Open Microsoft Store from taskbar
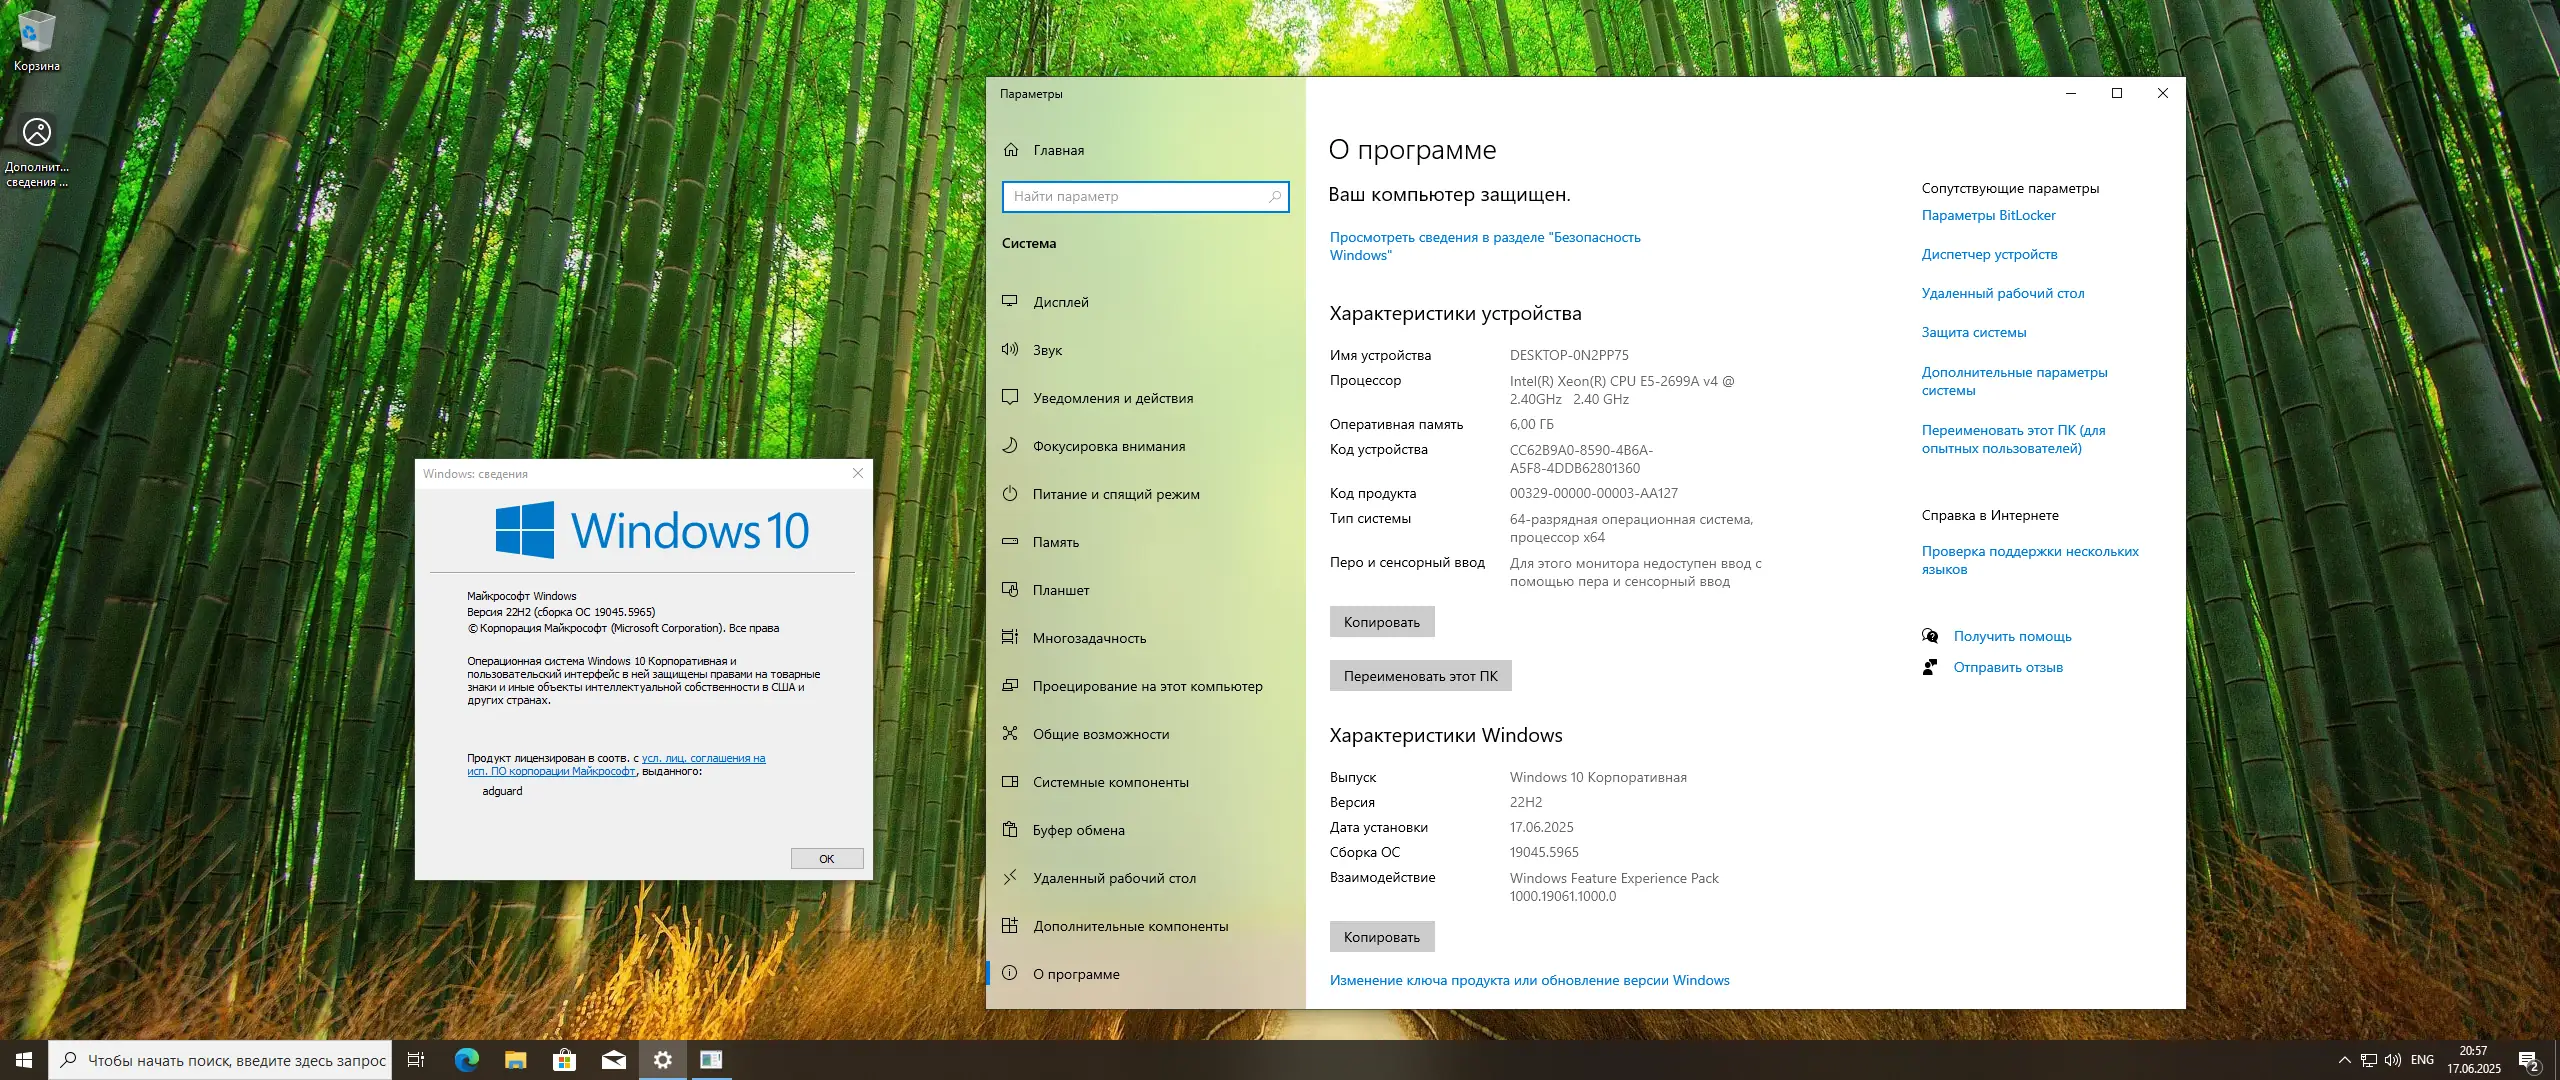The height and width of the screenshot is (1080, 2560). tap(564, 1060)
